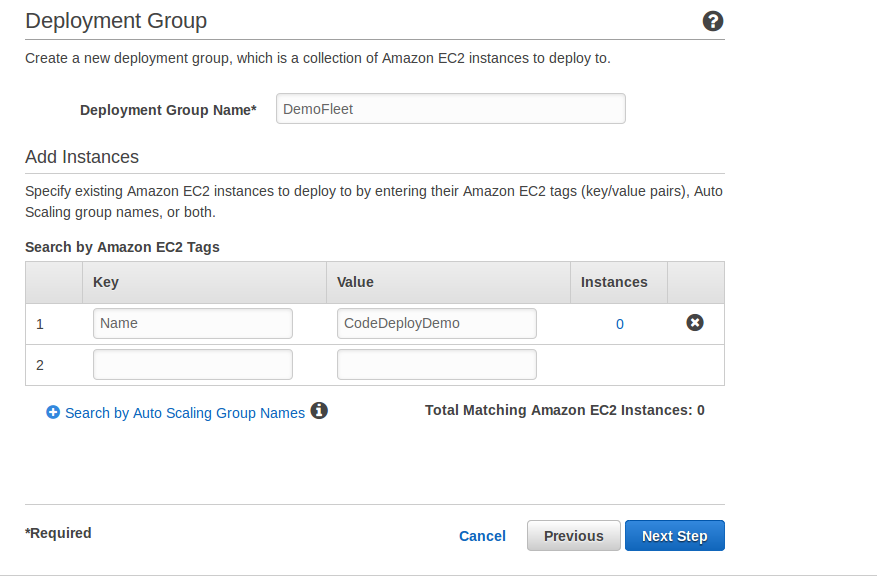Click the Deployment Group Name label
This screenshot has width=877, height=584.
pyautogui.click(x=168, y=110)
